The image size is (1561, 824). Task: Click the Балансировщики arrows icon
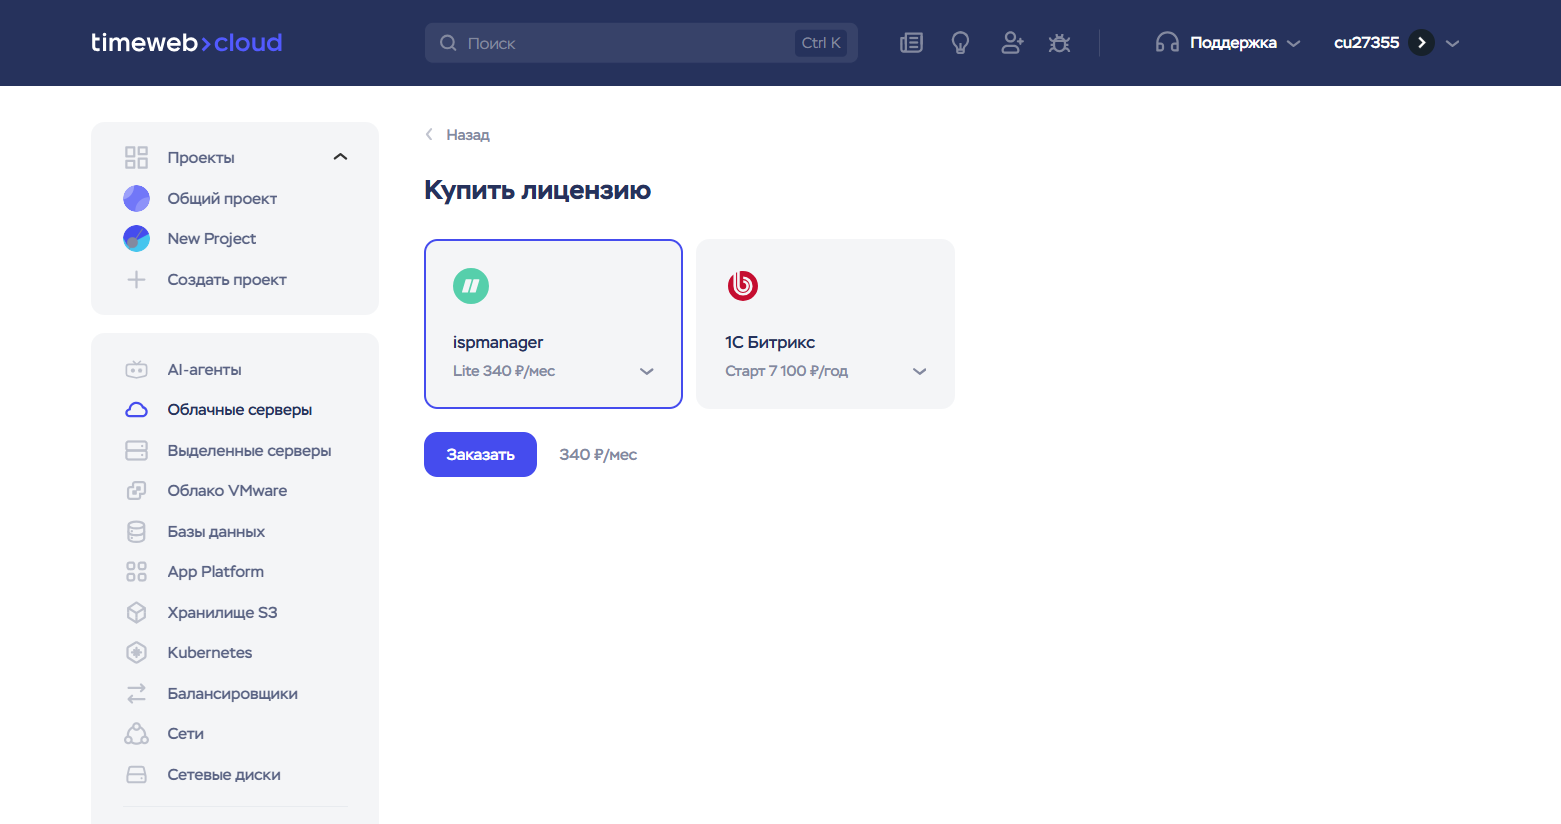(137, 693)
